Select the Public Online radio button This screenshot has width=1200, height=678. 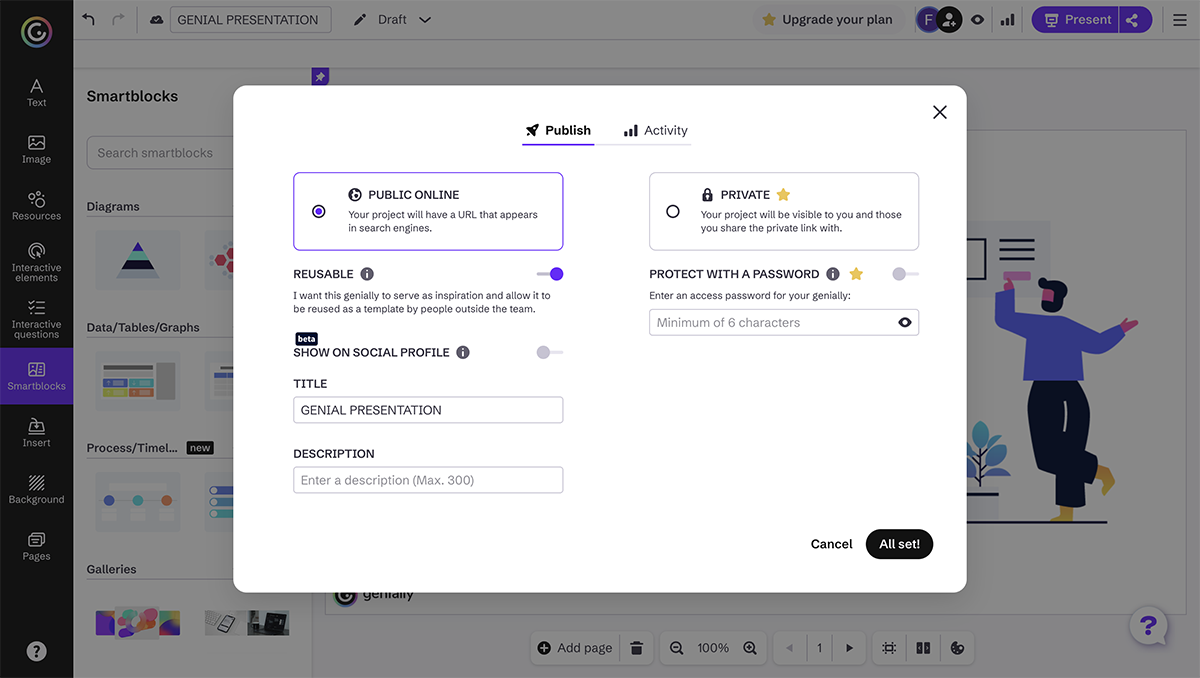319,211
